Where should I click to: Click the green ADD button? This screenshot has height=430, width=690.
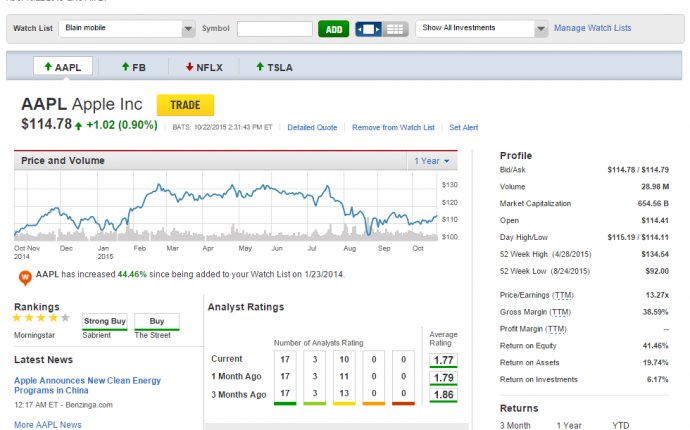[x=334, y=29]
